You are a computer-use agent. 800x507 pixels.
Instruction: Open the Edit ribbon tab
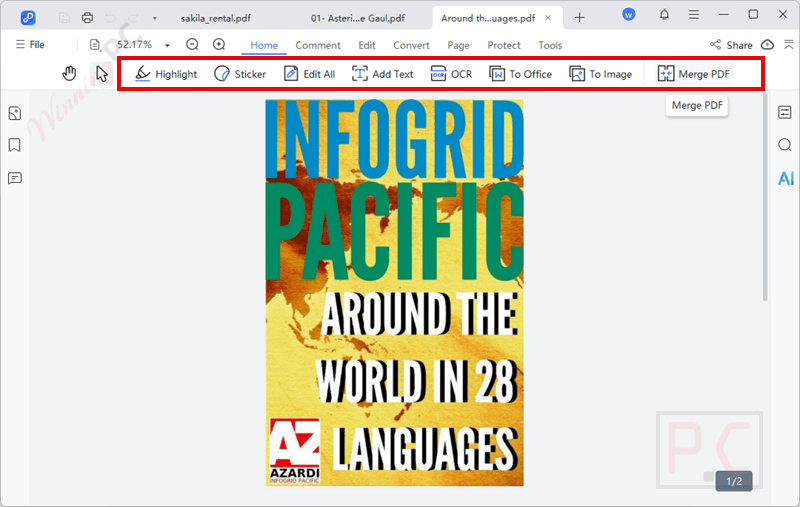click(366, 45)
